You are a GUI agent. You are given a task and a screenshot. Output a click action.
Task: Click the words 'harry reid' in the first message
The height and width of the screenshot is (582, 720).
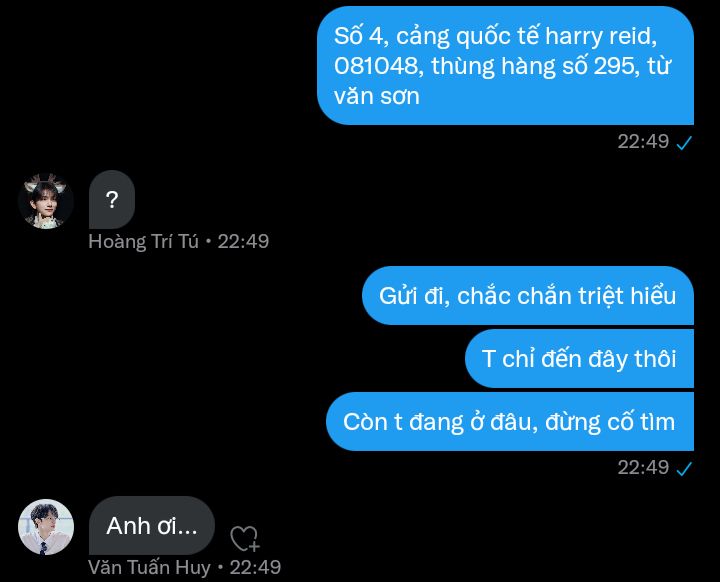tap(601, 37)
